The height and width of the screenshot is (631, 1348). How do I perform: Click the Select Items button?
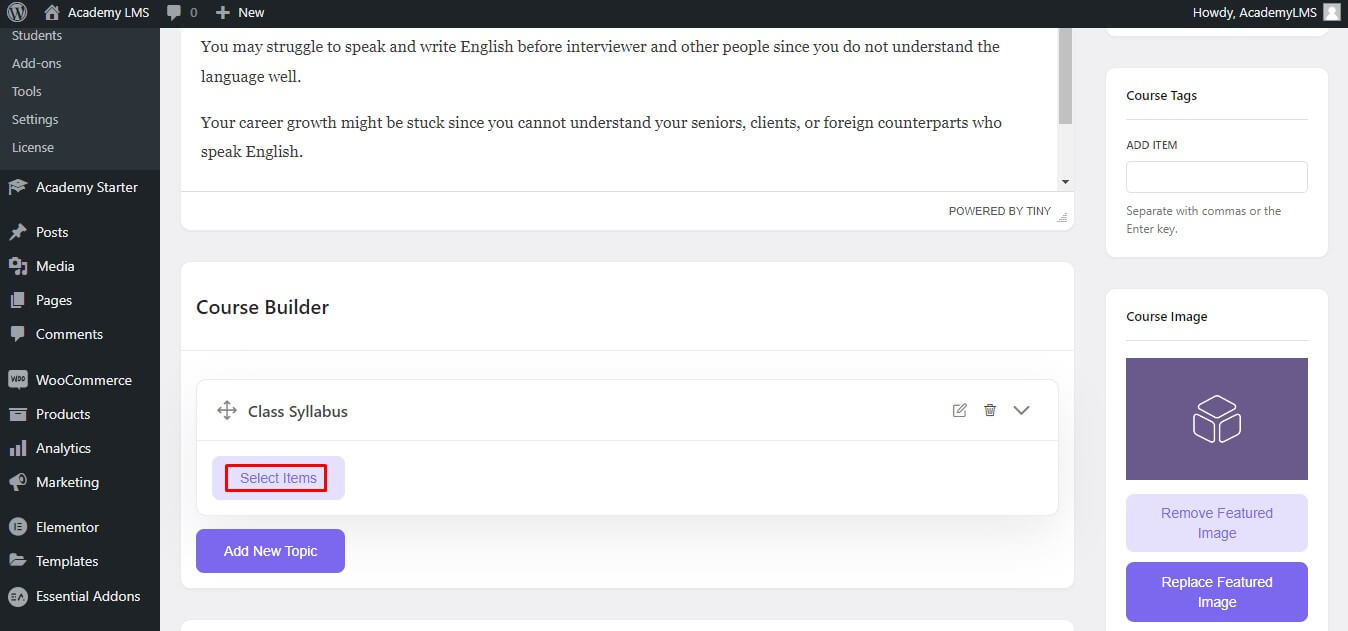pyautogui.click(x=278, y=478)
